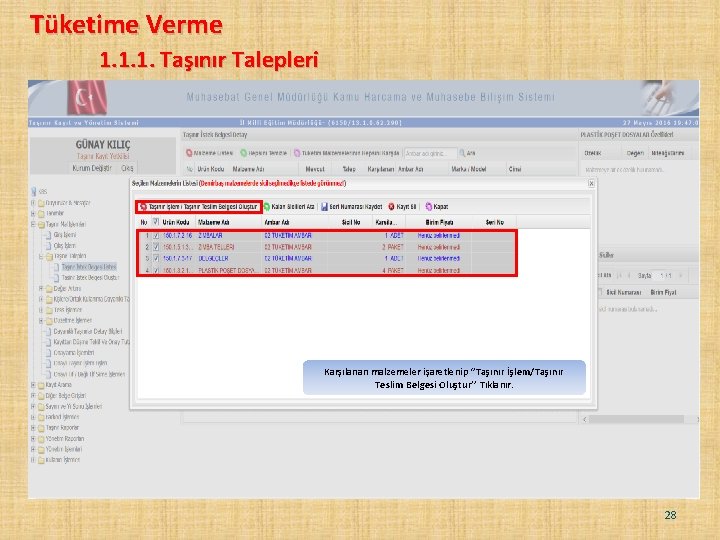This screenshot has width=720, height=540.
Task: Click the 'Çıkış' logout button
Action: (x=127, y=168)
